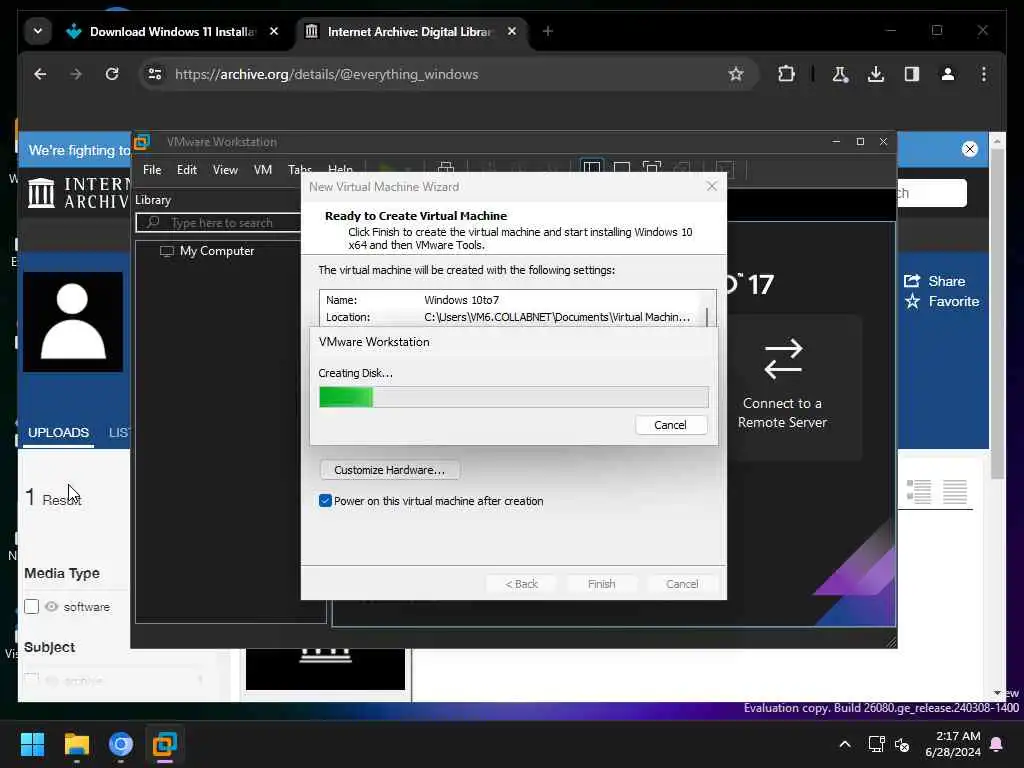Open the uploaded item thumbnail below VMware
Image resolution: width=1024 pixels, height=768 pixels.
(325, 669)
